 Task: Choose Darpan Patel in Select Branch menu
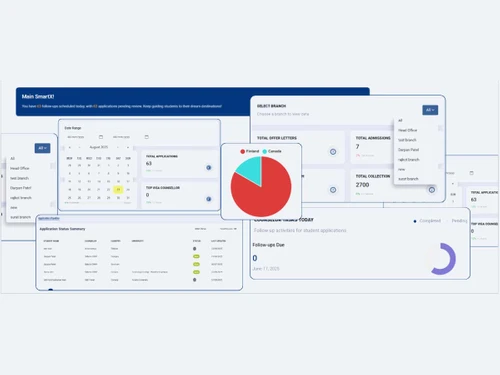tap(408, 150)
